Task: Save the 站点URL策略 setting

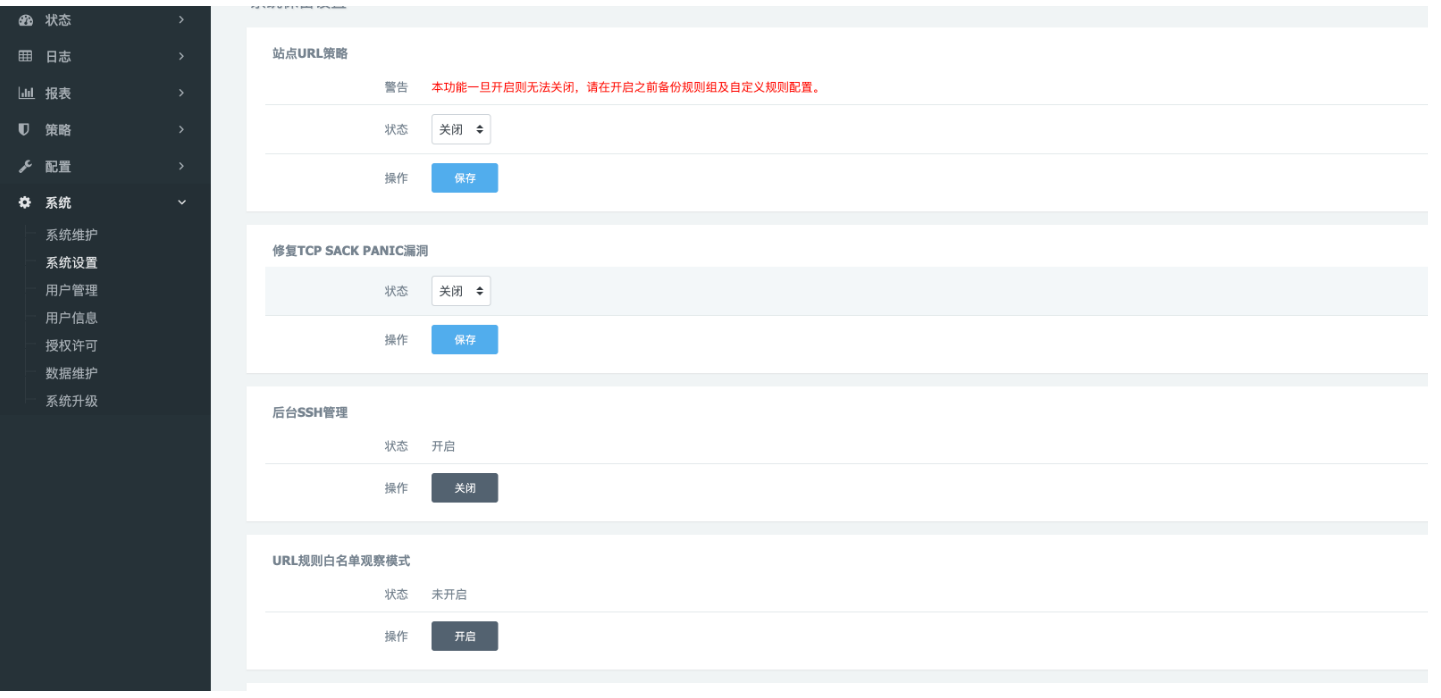Action: [464, 178]
